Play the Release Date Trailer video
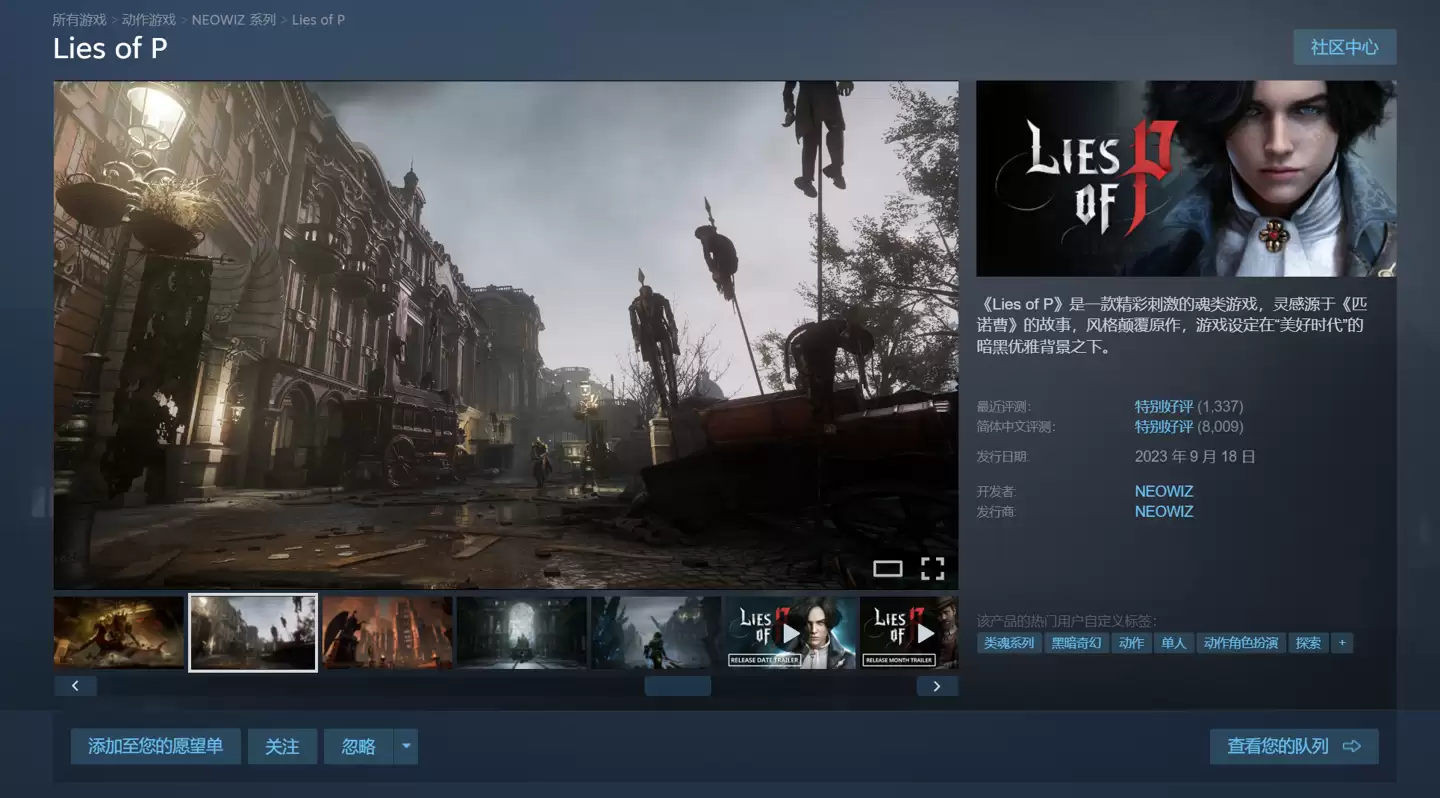The width and height of the screenshot is (1440, 798). 790,632
